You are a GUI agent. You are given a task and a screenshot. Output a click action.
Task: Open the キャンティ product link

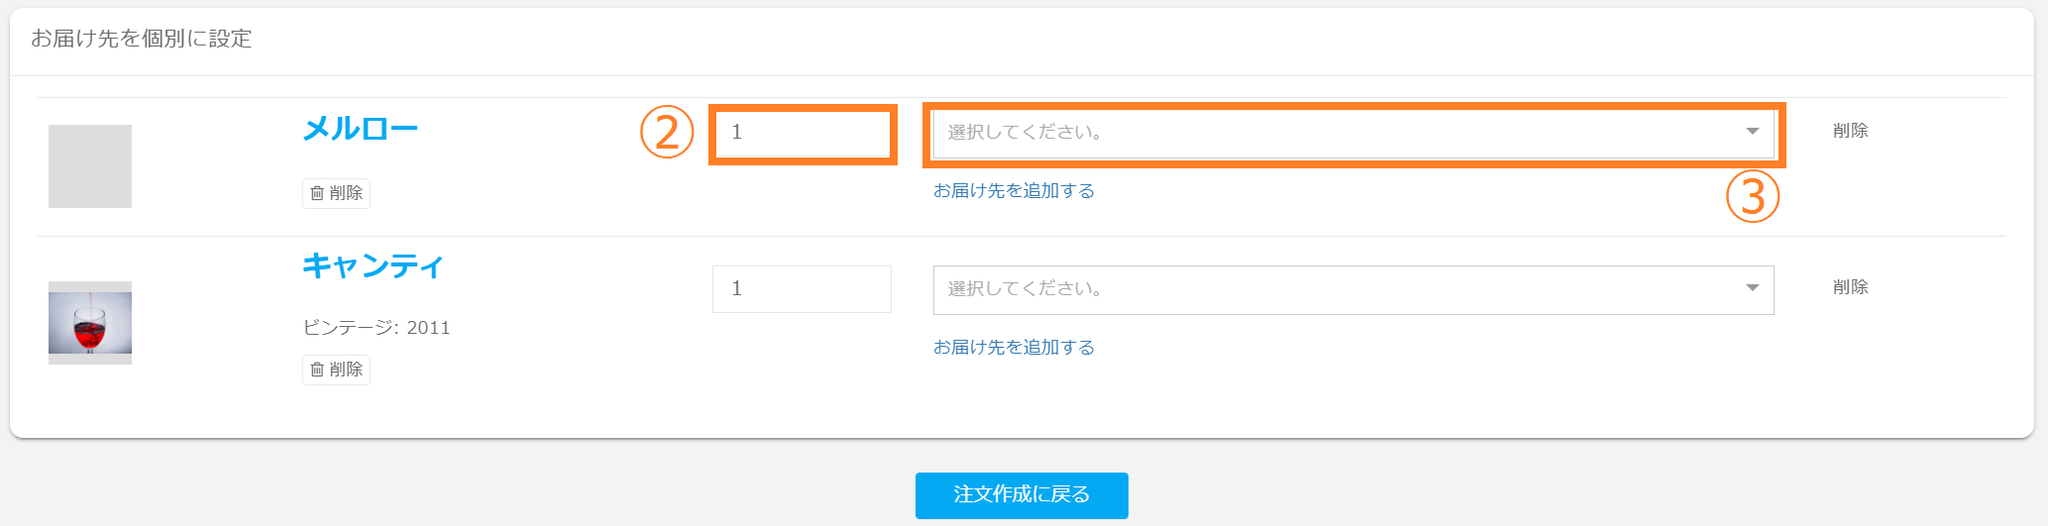pos(373,266)
